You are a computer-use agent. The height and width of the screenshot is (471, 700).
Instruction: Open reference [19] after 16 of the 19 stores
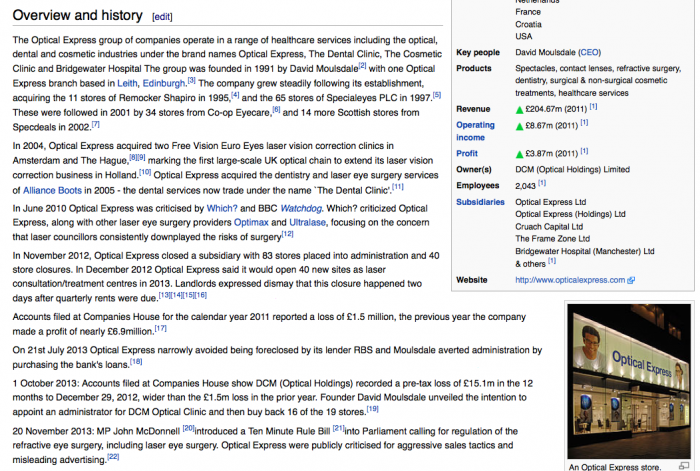click(x=372, y=409)
